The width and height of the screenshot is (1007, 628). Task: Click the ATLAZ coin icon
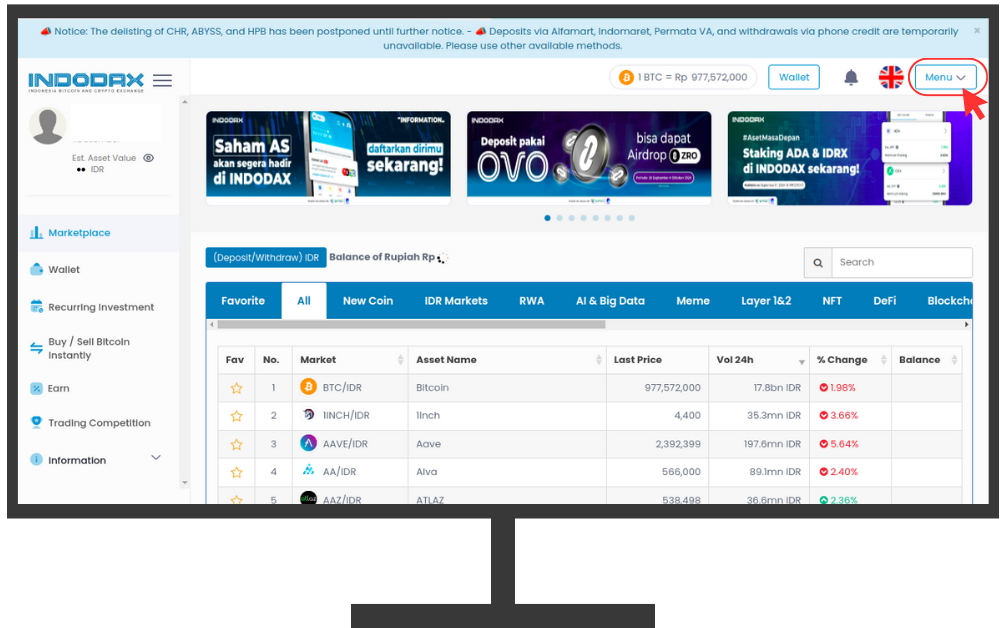(x=308, y=498)
